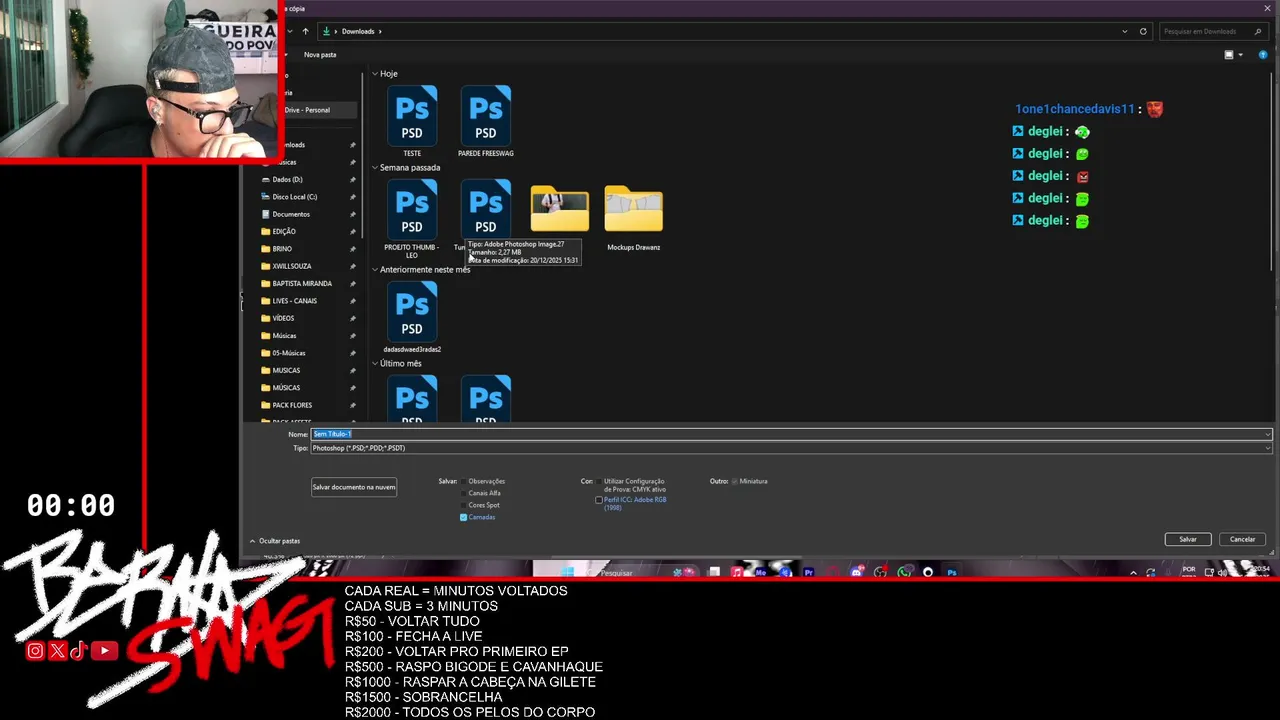The image size is (1280, 720).
Task: Open WhatsApp from the taskbar
Action: (904, 572)
